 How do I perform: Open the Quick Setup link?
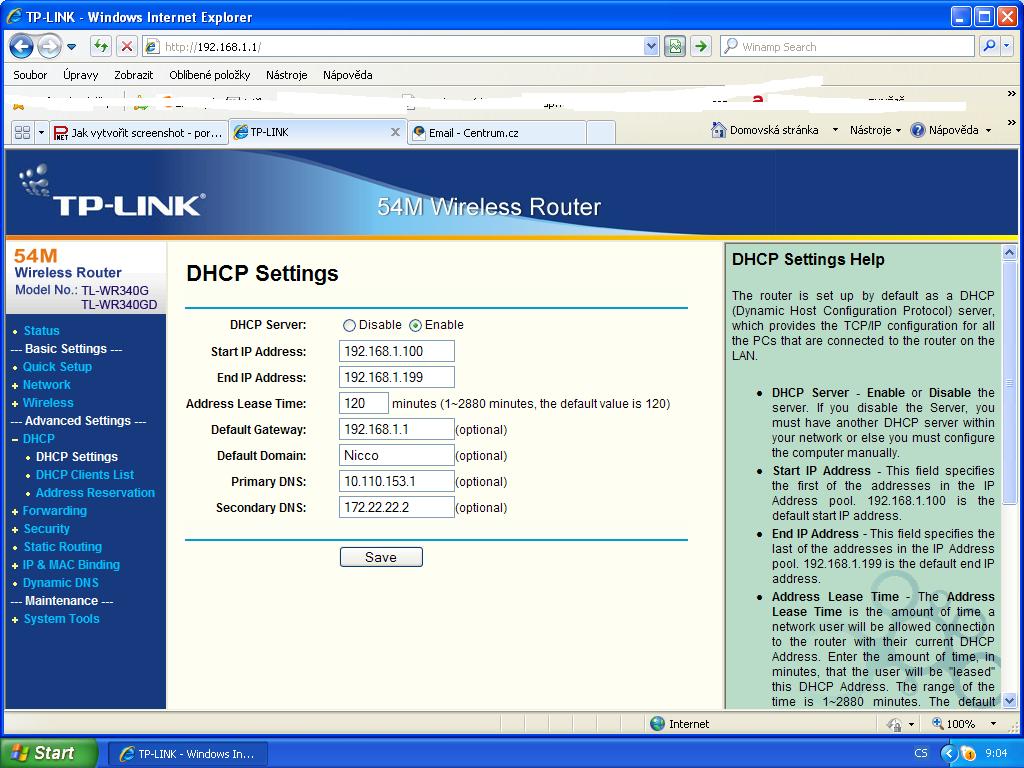point(57,367)
